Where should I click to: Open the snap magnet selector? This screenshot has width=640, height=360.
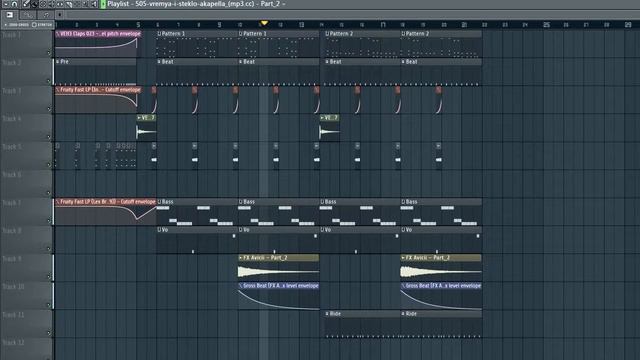[14, 4]
